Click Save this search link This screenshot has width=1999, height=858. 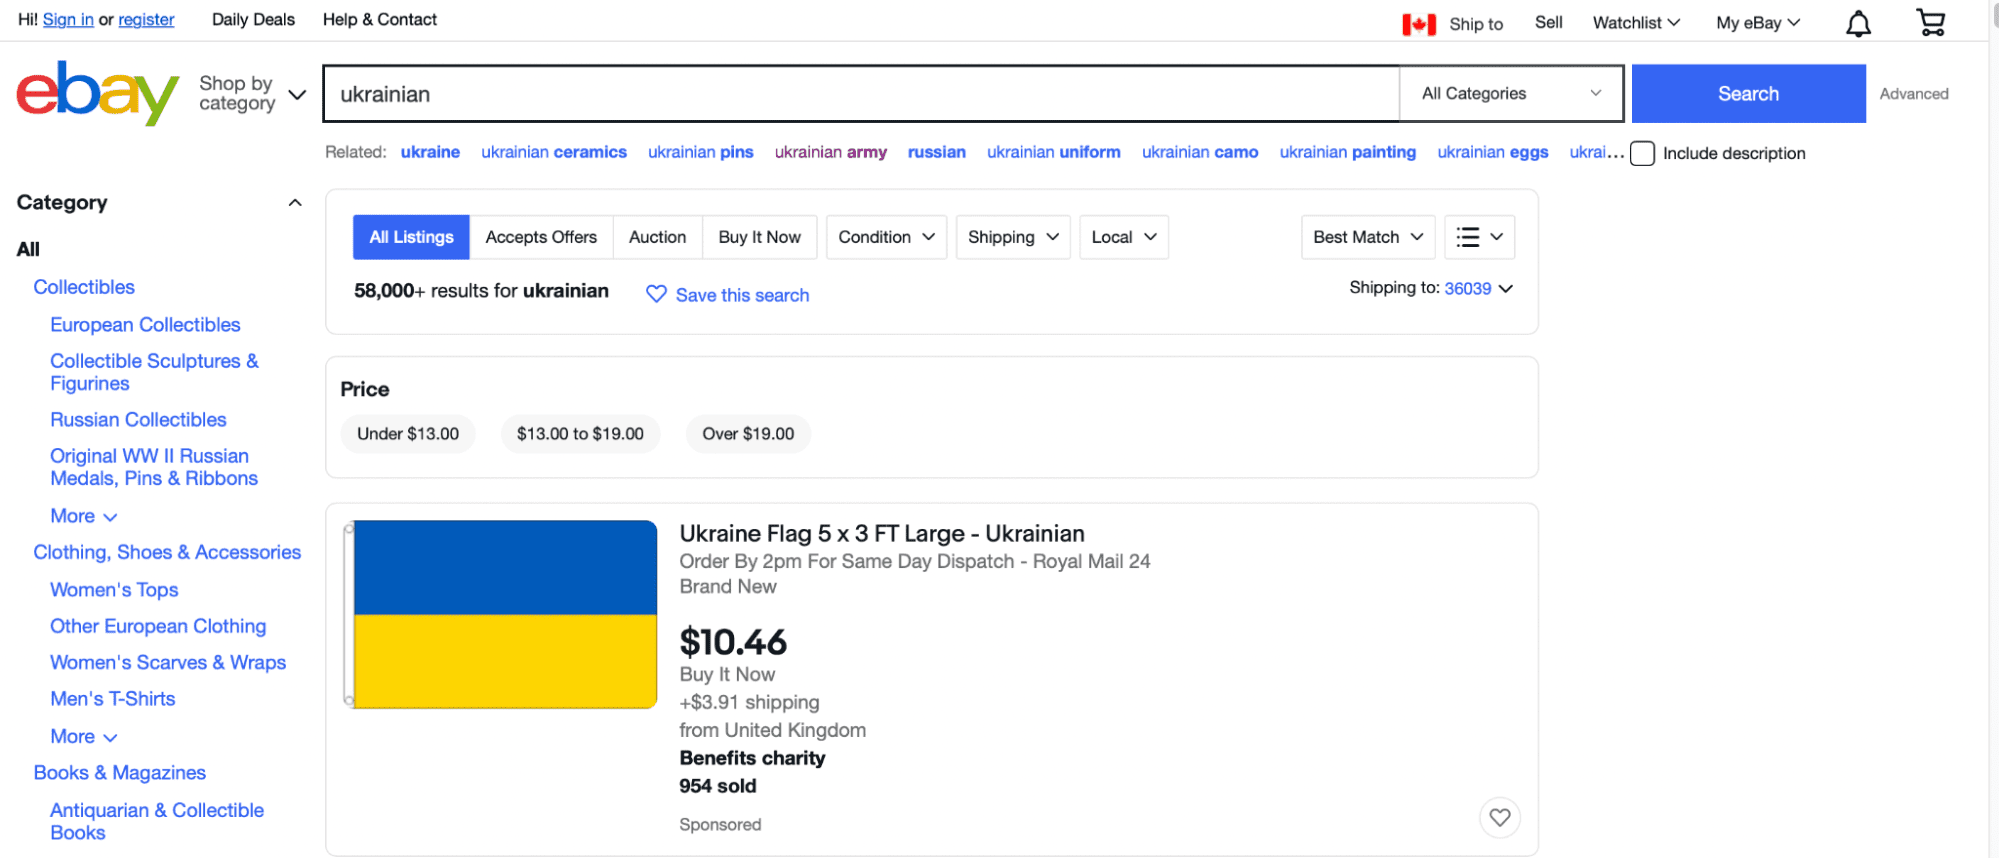[x=742, y=295]
